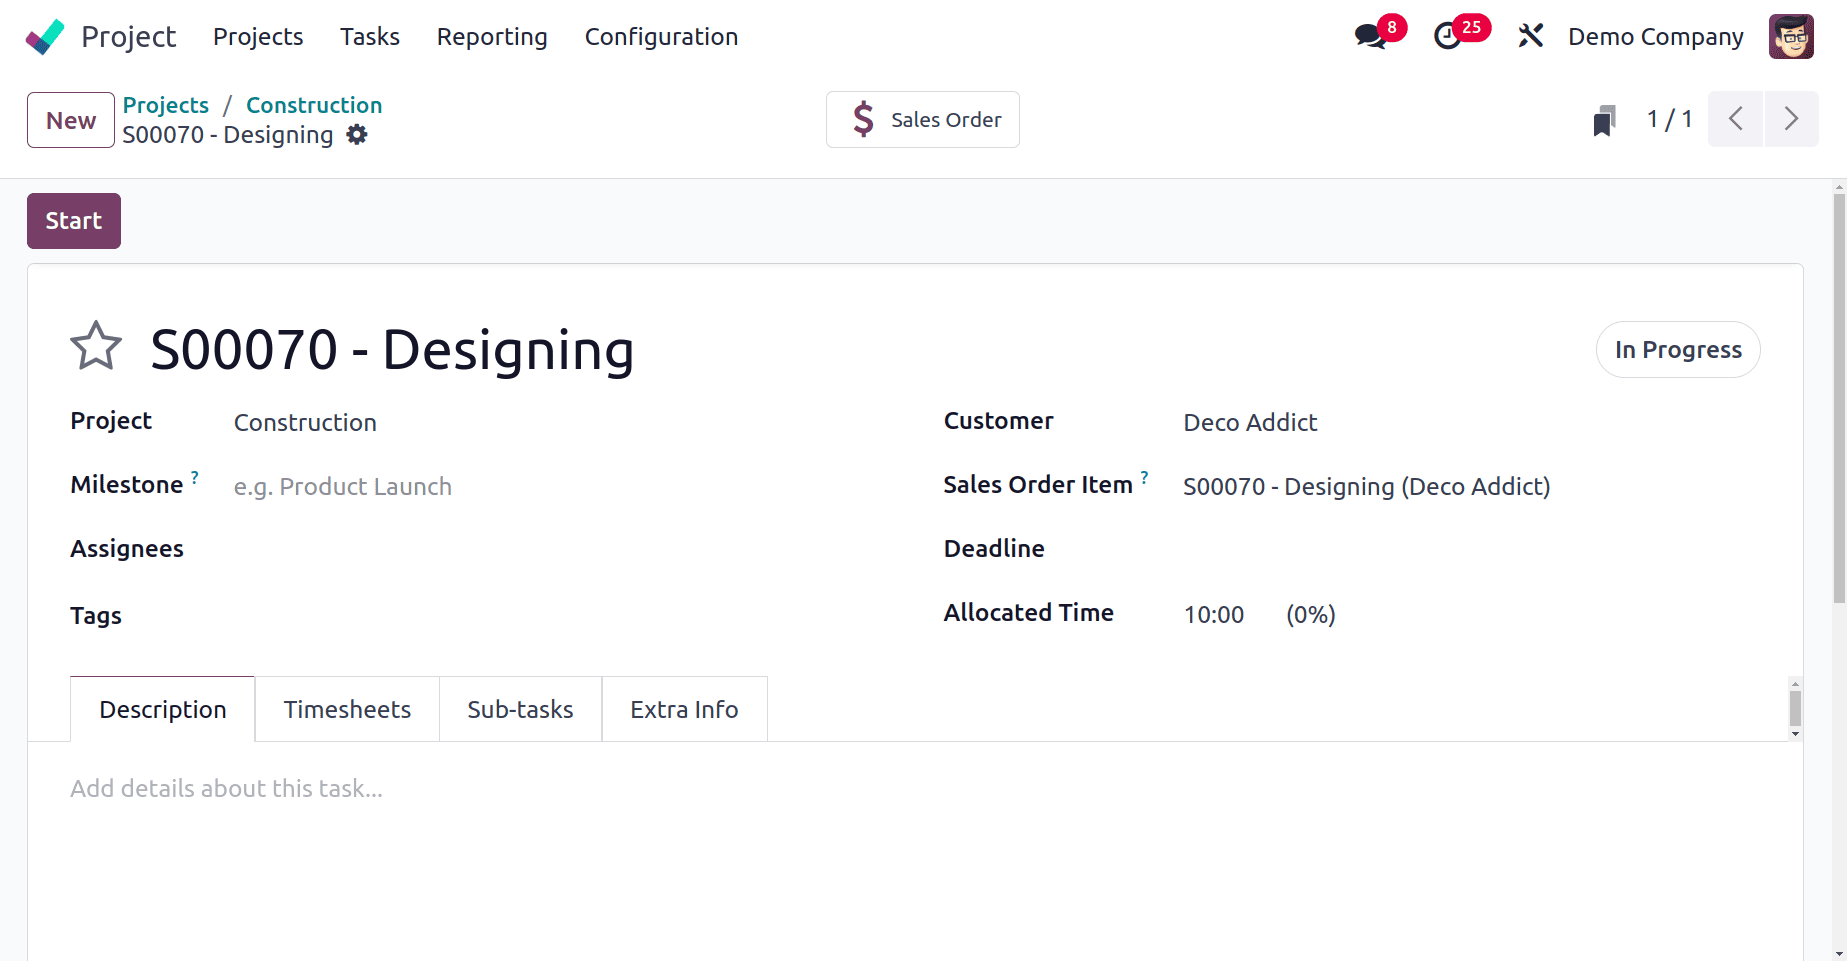Open the discuss messages chat icon
The image size is (1847, 961).
click(1369, 37)
